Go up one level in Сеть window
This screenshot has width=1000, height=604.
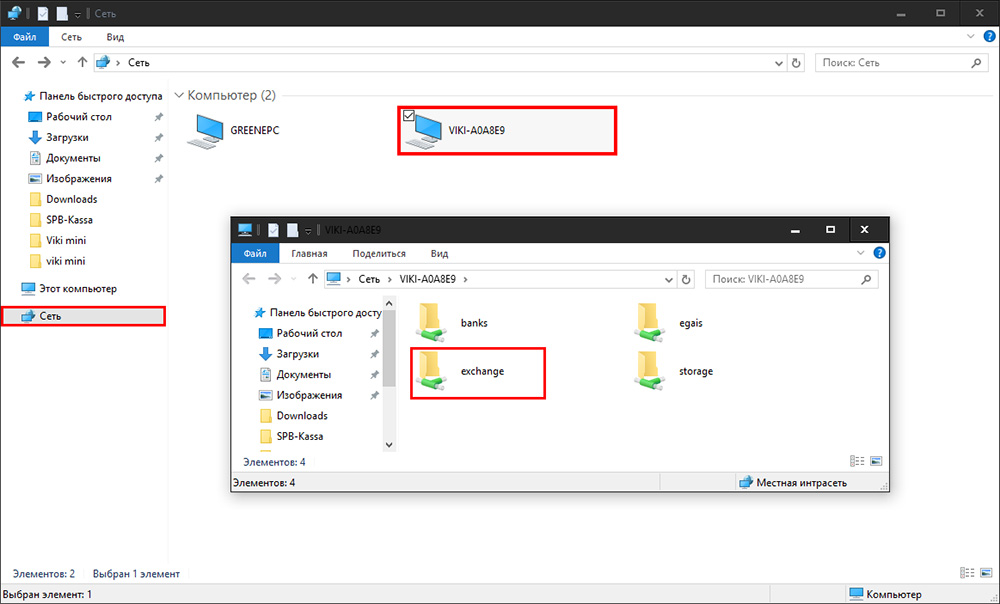(x=82, y=63)
